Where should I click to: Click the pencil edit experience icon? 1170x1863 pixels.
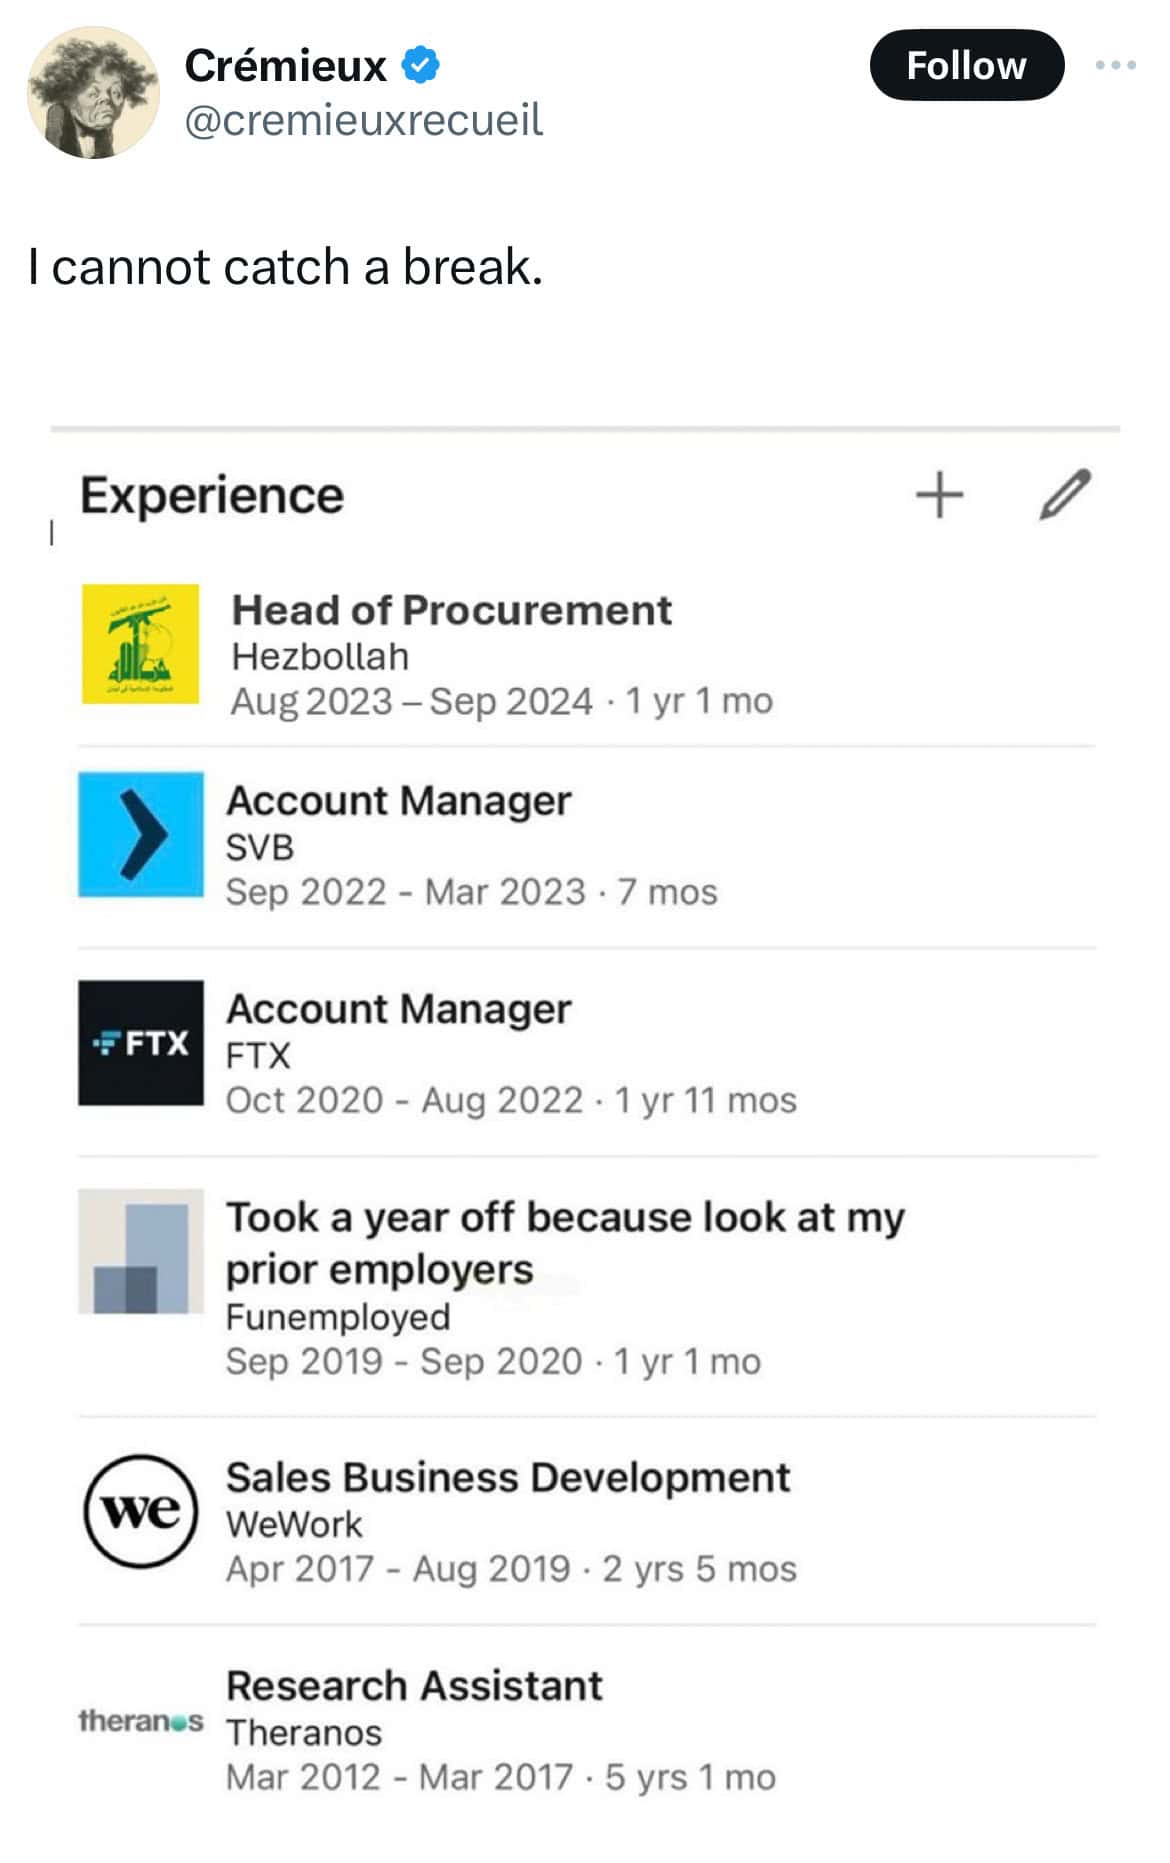(x=1064, y=495)
